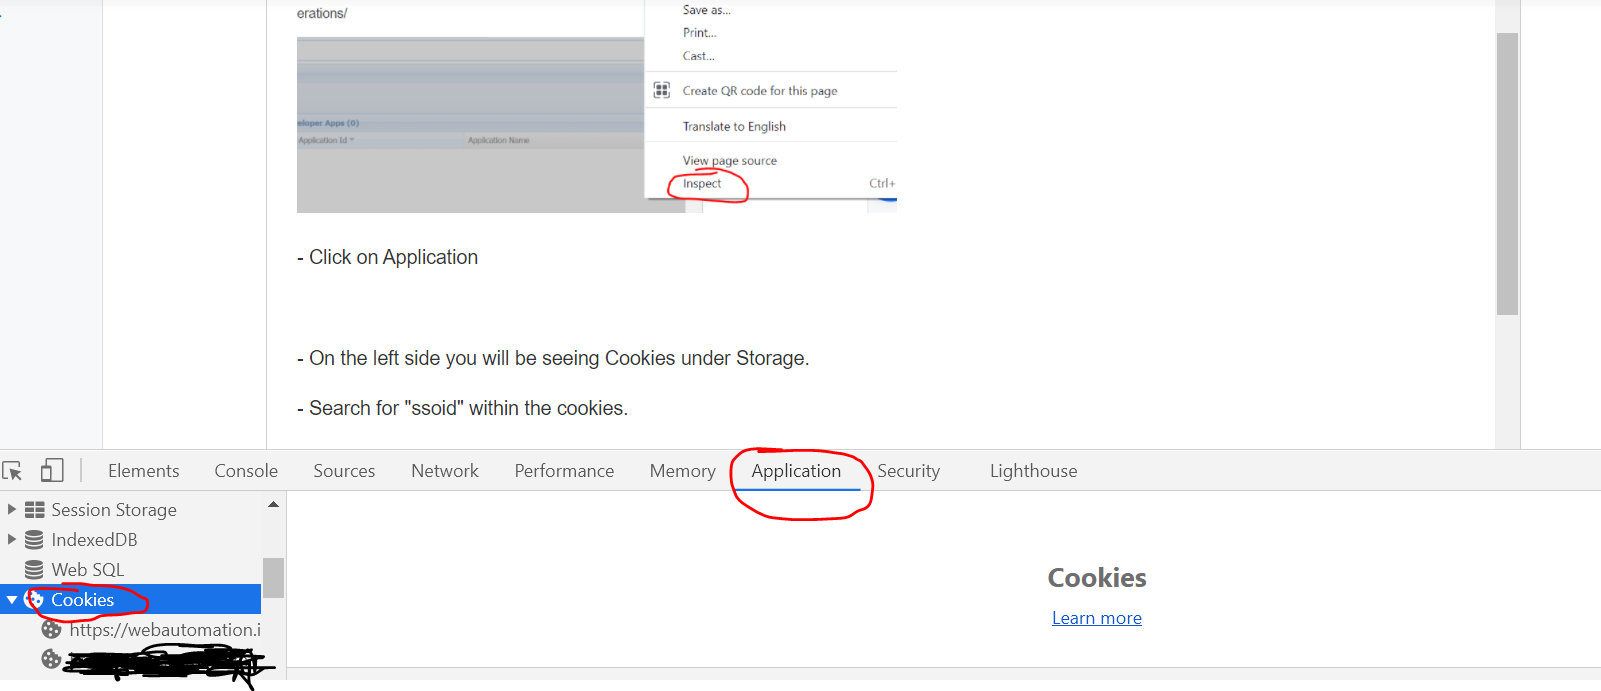This screenshot has width=1601, height=691.
Task: Toggle the device toolbar icon
Action: [x=52, y=470]
